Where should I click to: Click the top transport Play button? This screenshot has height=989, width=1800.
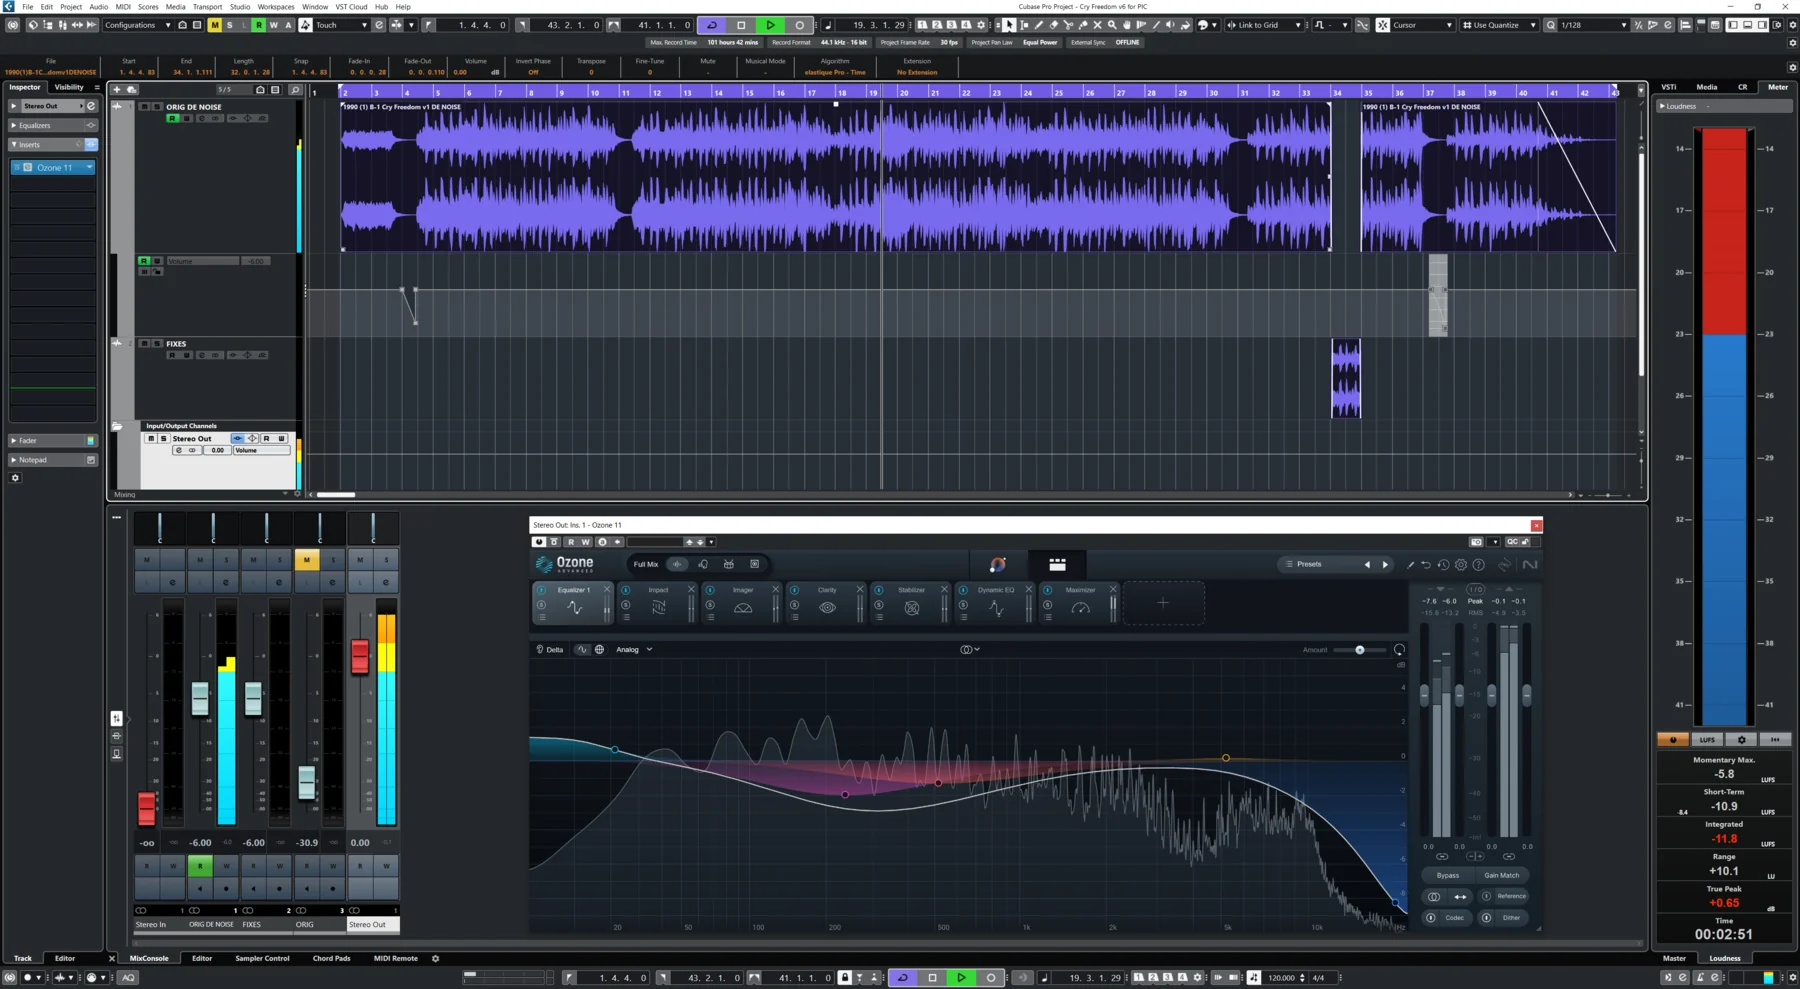[770, 25]
